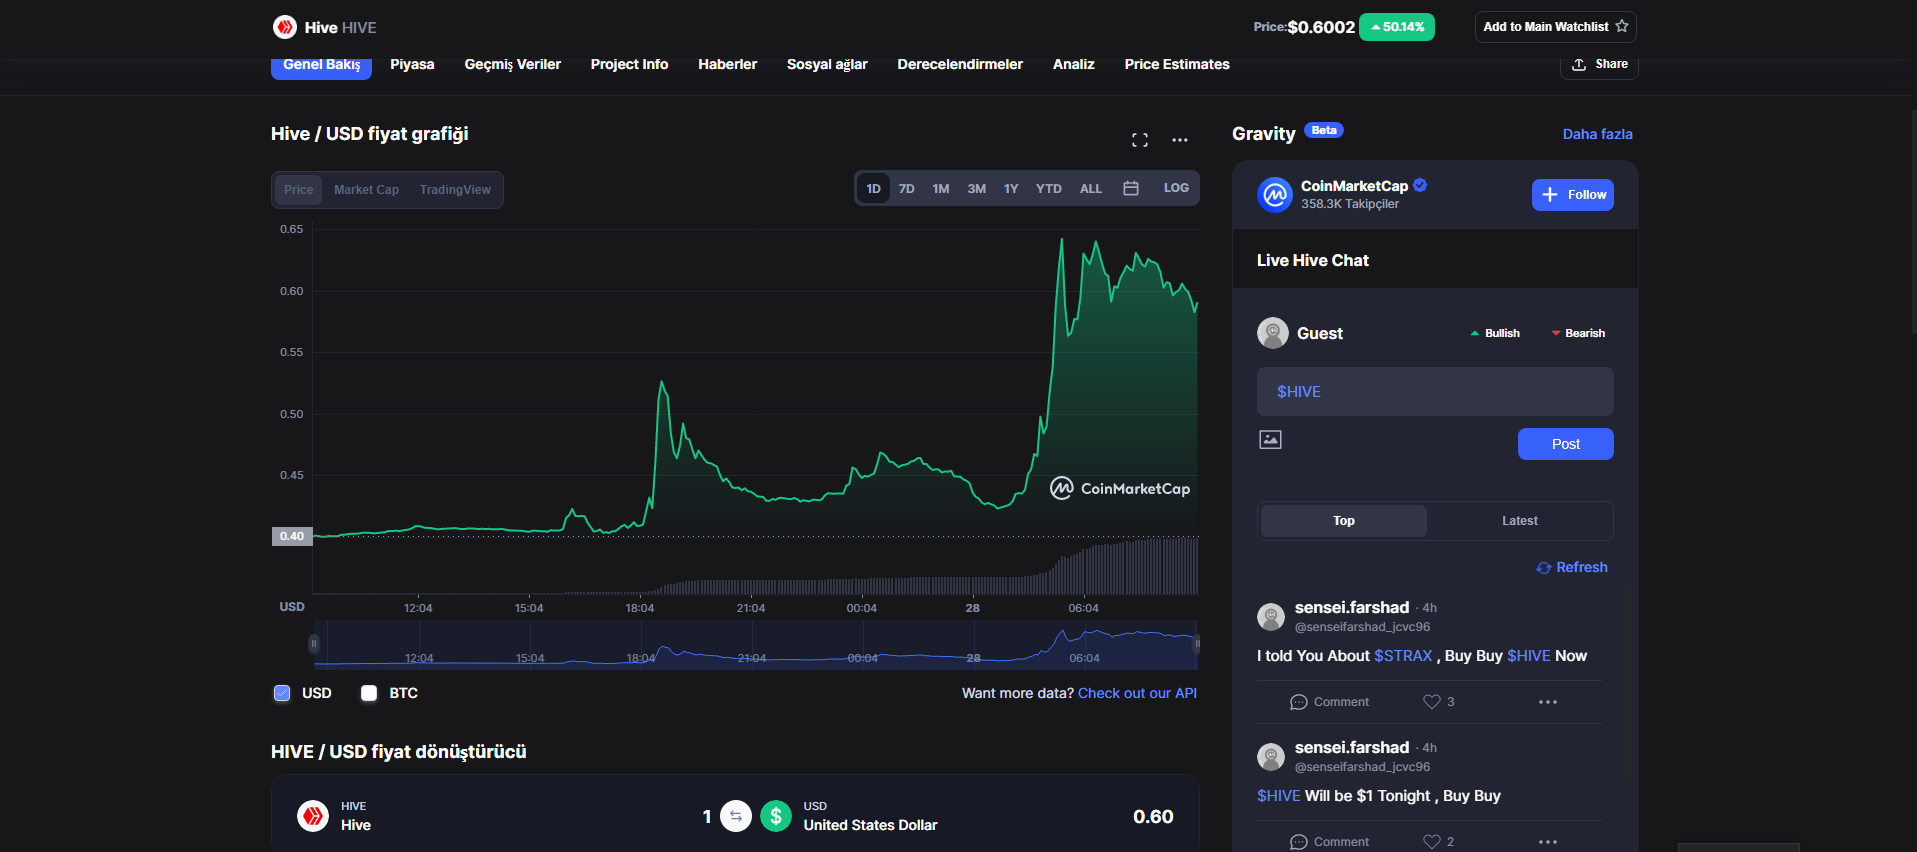
Task: Click the Guest avatar icon
Action: pos(1273,333)
